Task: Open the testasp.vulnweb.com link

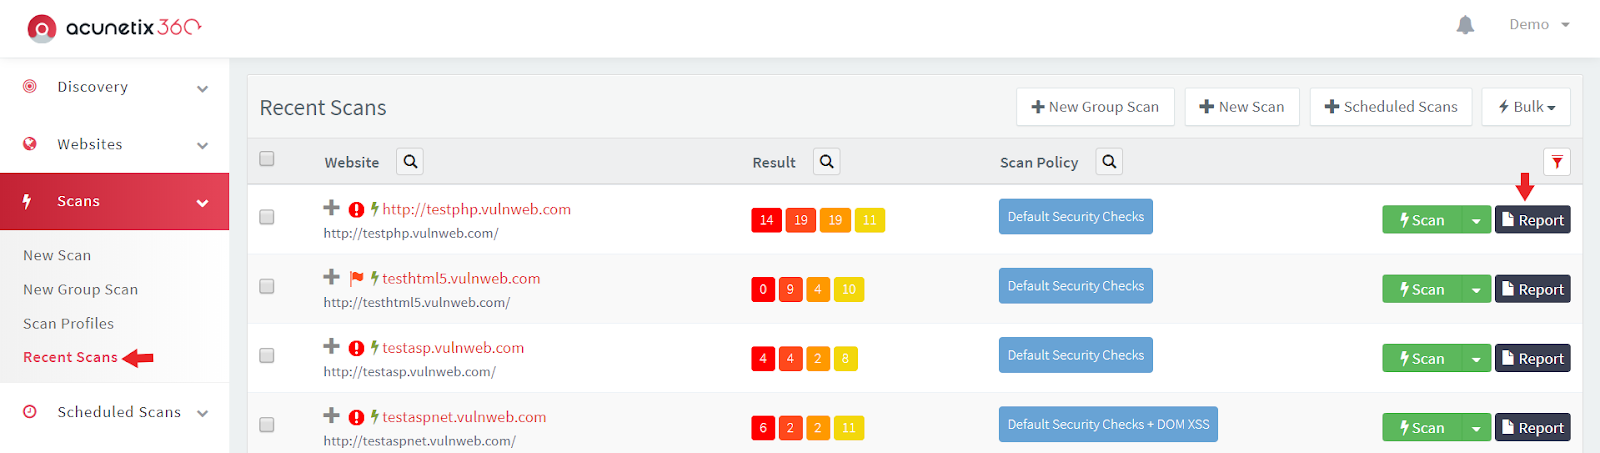Action: (453, 348)
